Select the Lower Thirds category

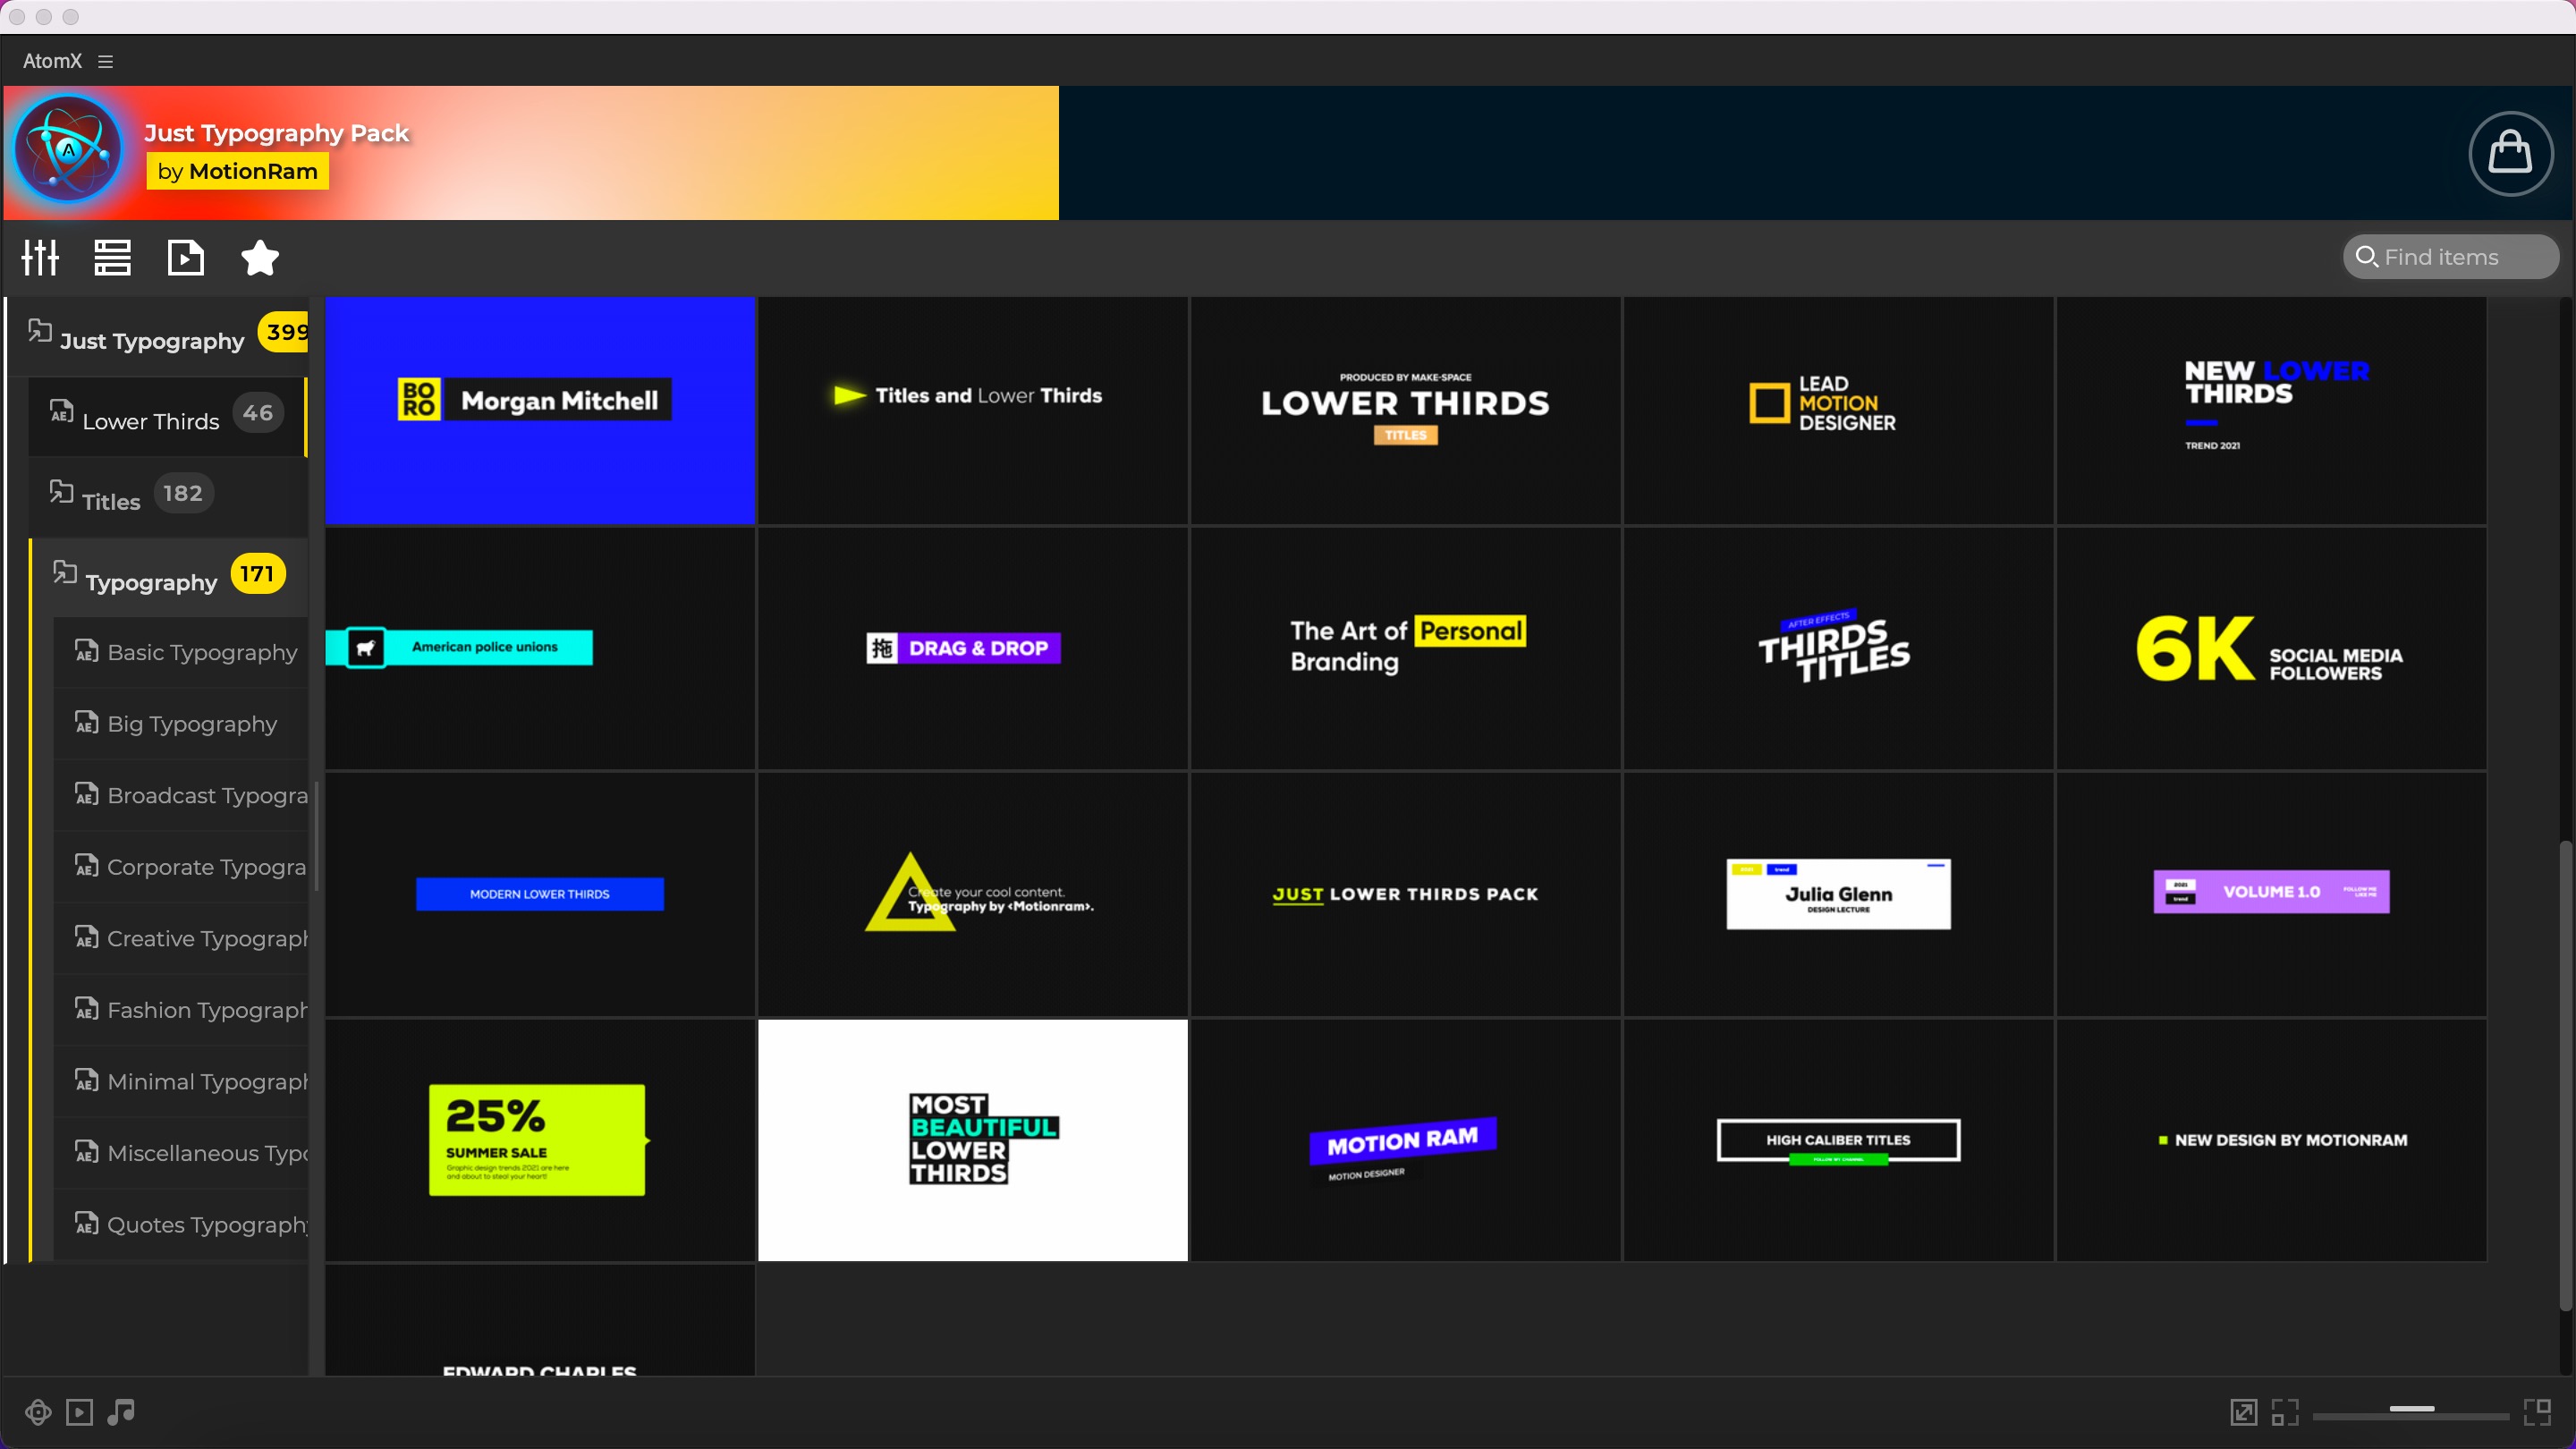(150, 421)
